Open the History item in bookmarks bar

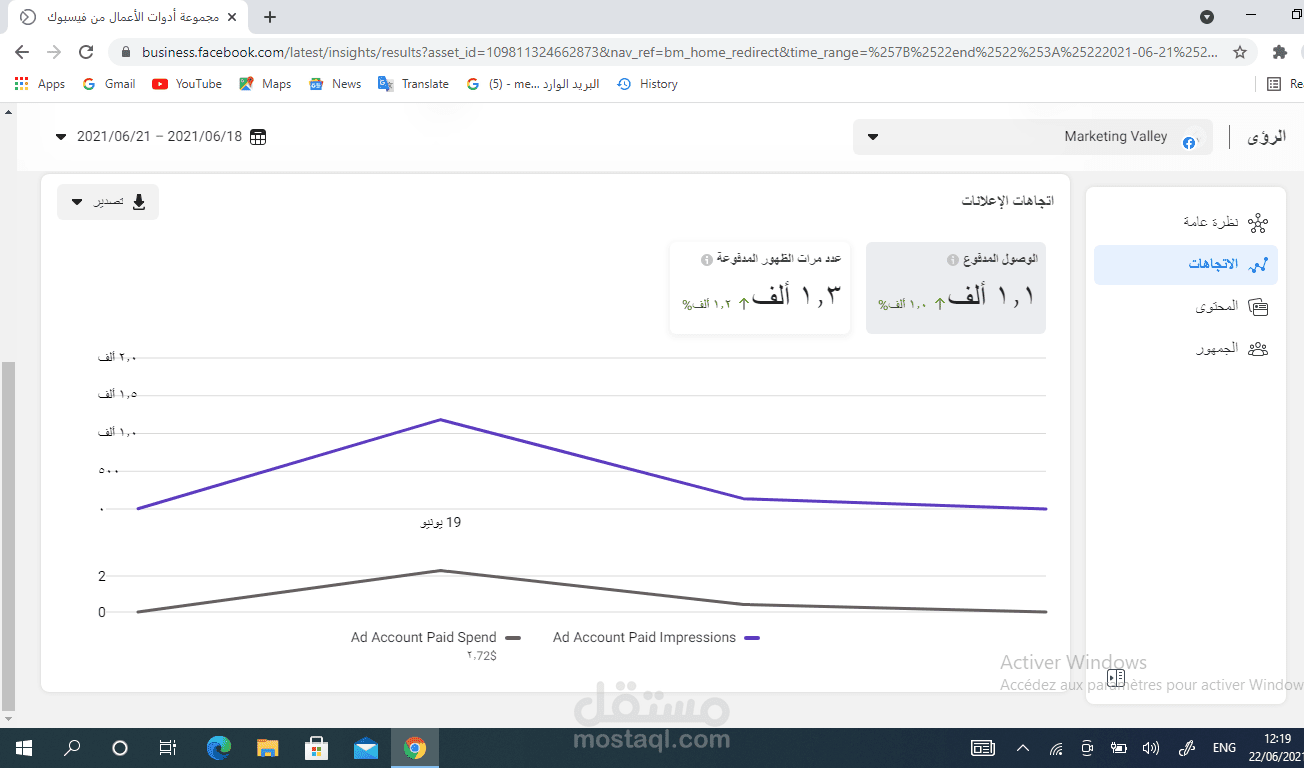[x=648, y=83]
